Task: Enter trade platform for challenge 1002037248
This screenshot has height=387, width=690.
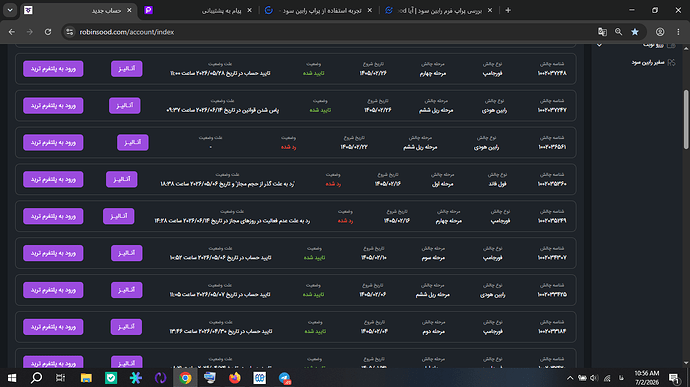Action: [x=53, y=69]
